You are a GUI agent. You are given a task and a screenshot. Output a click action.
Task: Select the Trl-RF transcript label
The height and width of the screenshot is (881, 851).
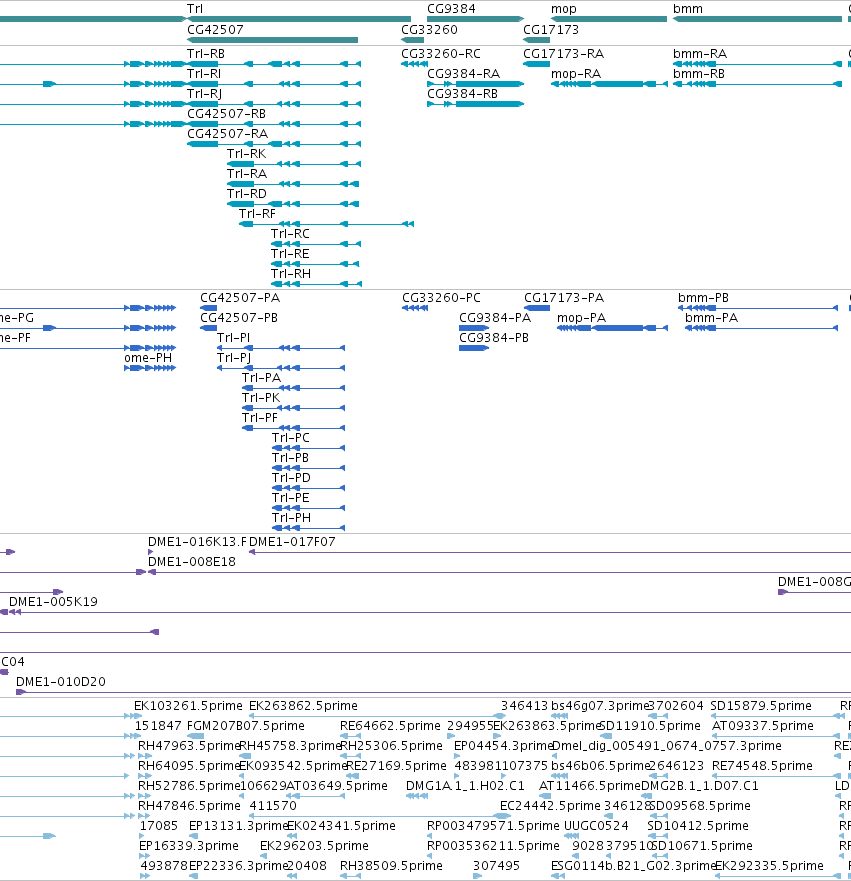click(257, 214)
